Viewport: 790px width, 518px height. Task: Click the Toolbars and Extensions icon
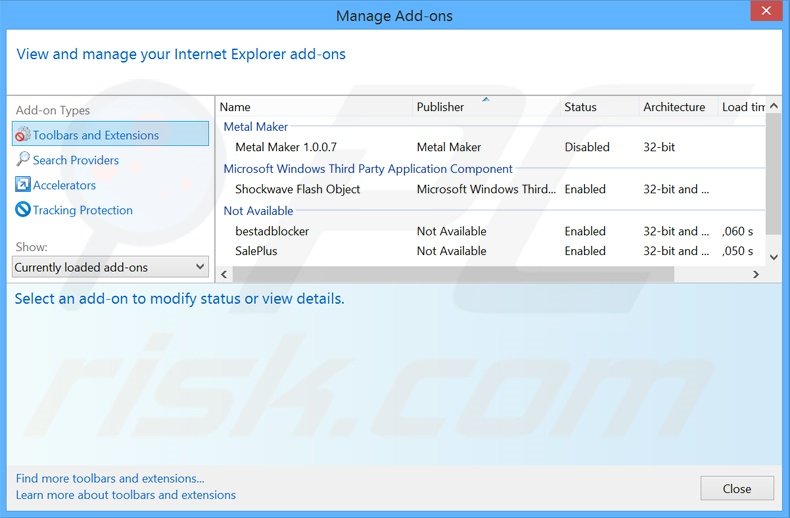point(24,135)
